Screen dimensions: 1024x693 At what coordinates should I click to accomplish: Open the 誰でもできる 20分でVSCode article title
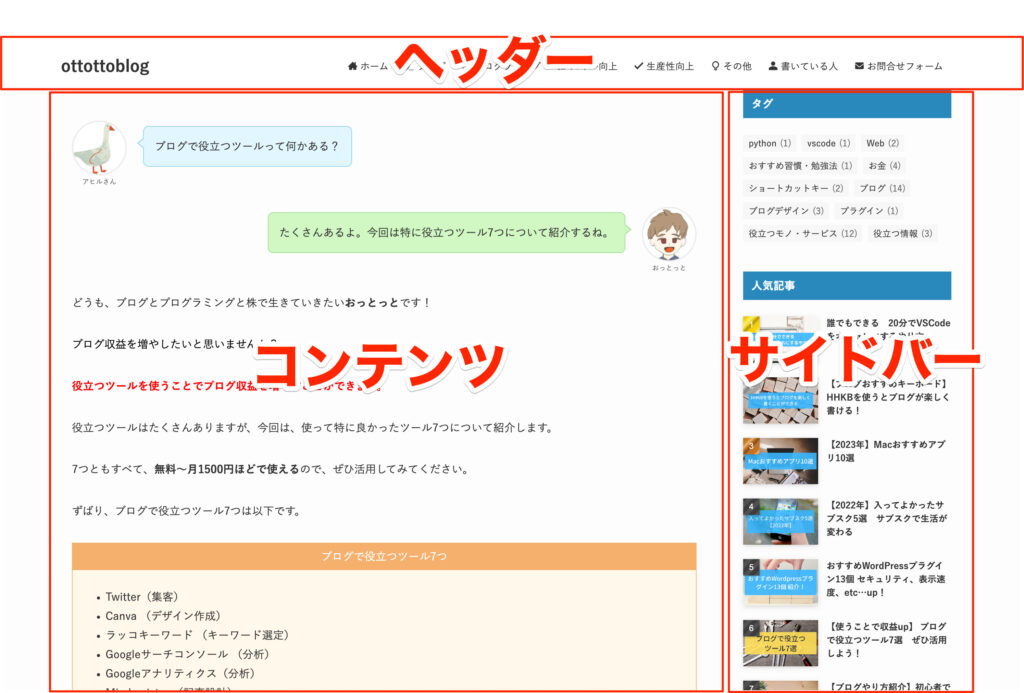pos(888,329)
